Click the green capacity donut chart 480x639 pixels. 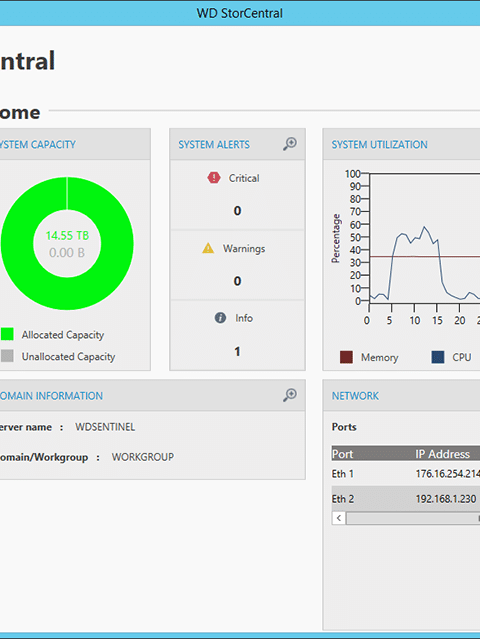67,243
